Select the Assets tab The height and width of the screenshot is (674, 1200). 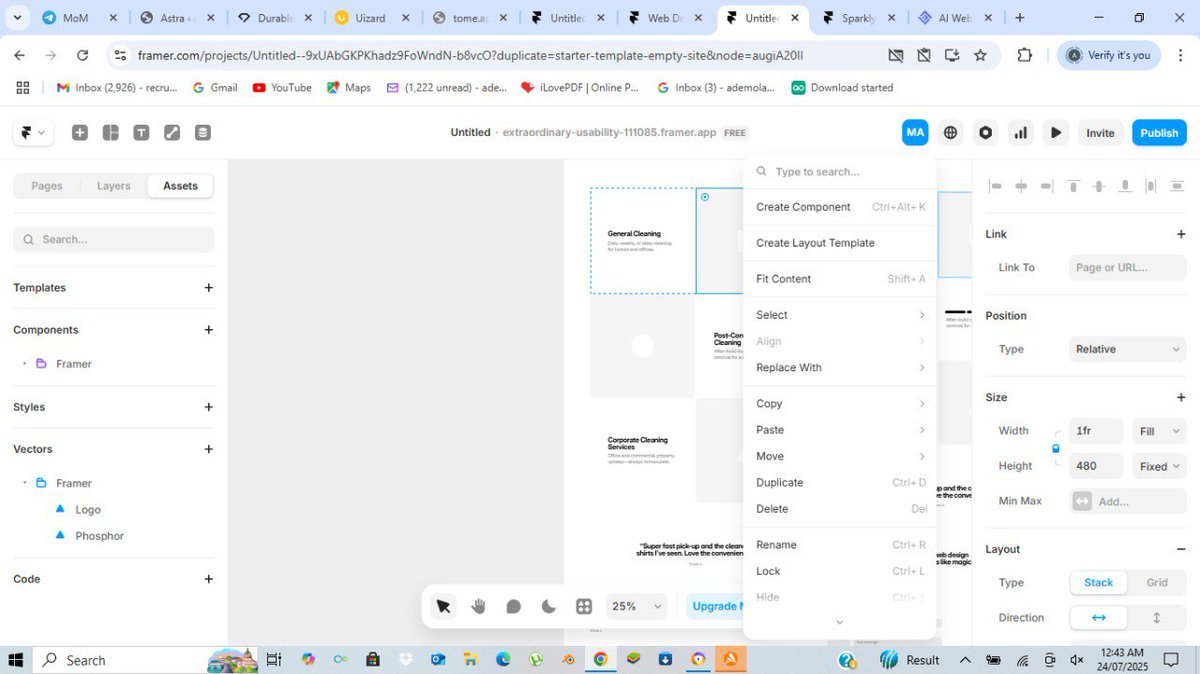pyautogui.click(x=180, y=186)
